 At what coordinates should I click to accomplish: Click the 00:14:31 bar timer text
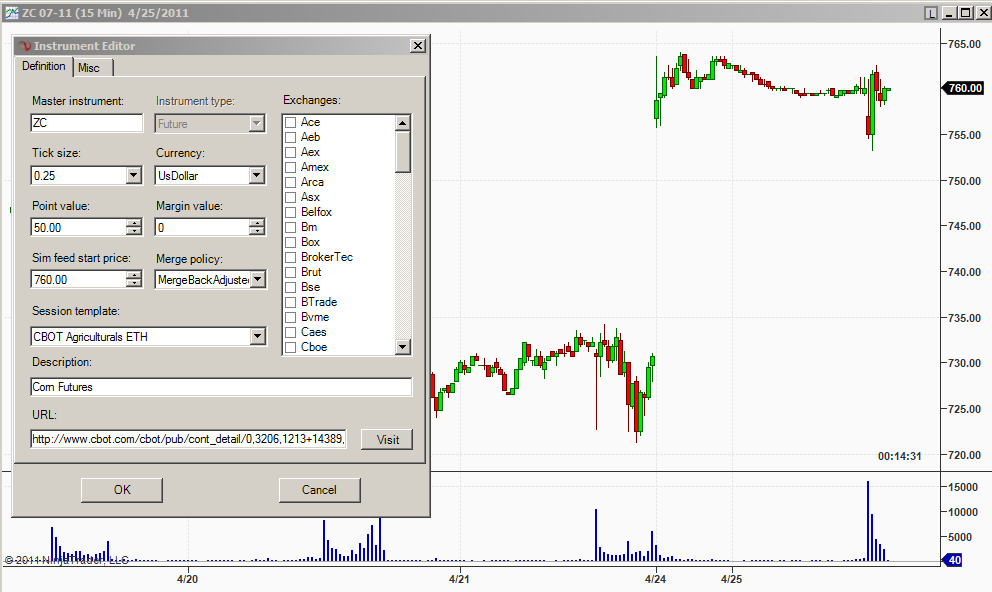tap(900, 456)
